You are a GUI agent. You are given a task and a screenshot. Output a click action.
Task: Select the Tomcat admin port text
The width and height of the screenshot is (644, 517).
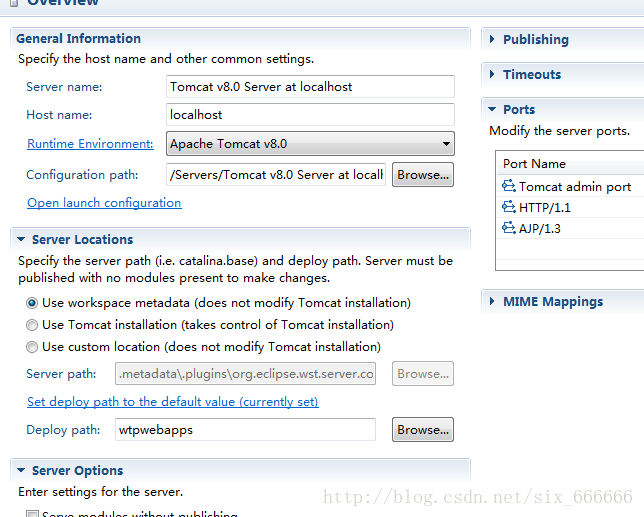[x=575, y=187]
